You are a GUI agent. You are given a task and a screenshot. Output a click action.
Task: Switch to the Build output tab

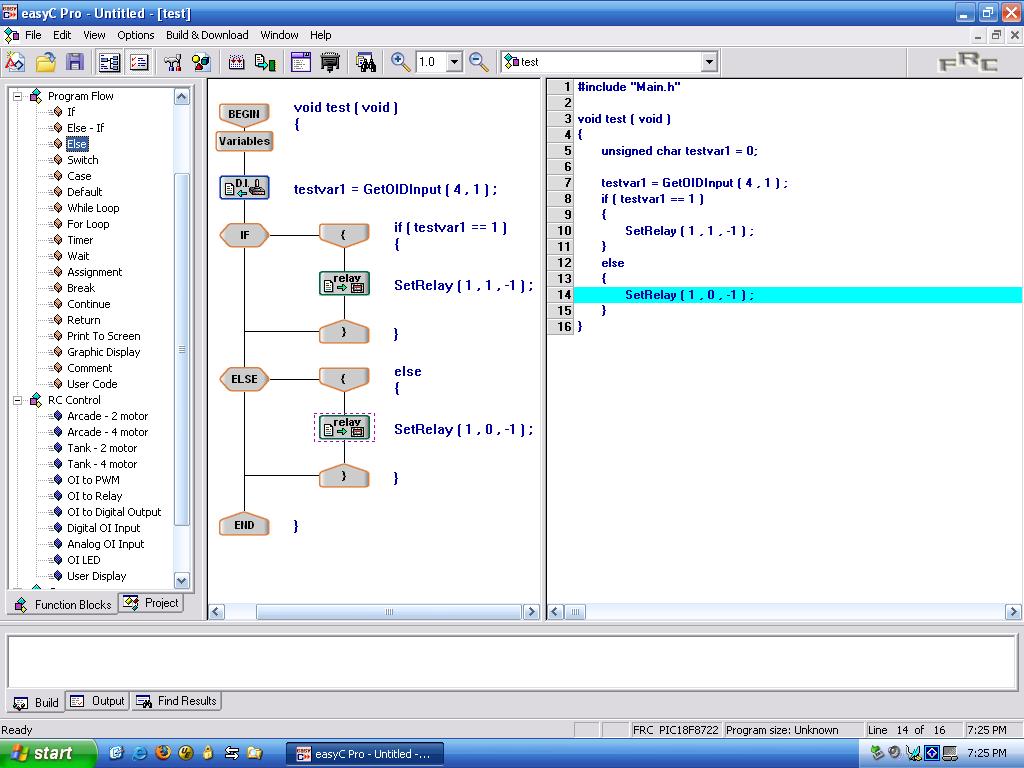(x=37, y=703)
